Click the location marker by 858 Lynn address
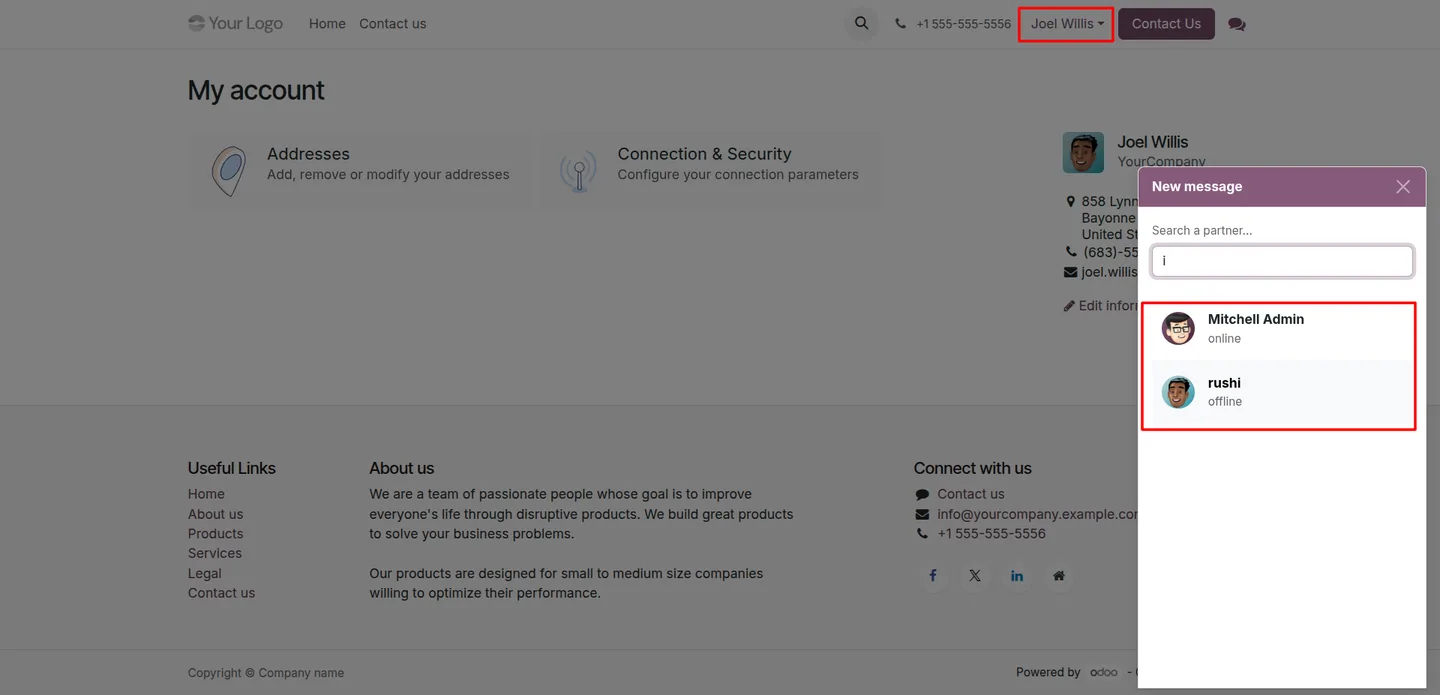The width and height of the screenshot is (1440, 695). click(1071, 202)
